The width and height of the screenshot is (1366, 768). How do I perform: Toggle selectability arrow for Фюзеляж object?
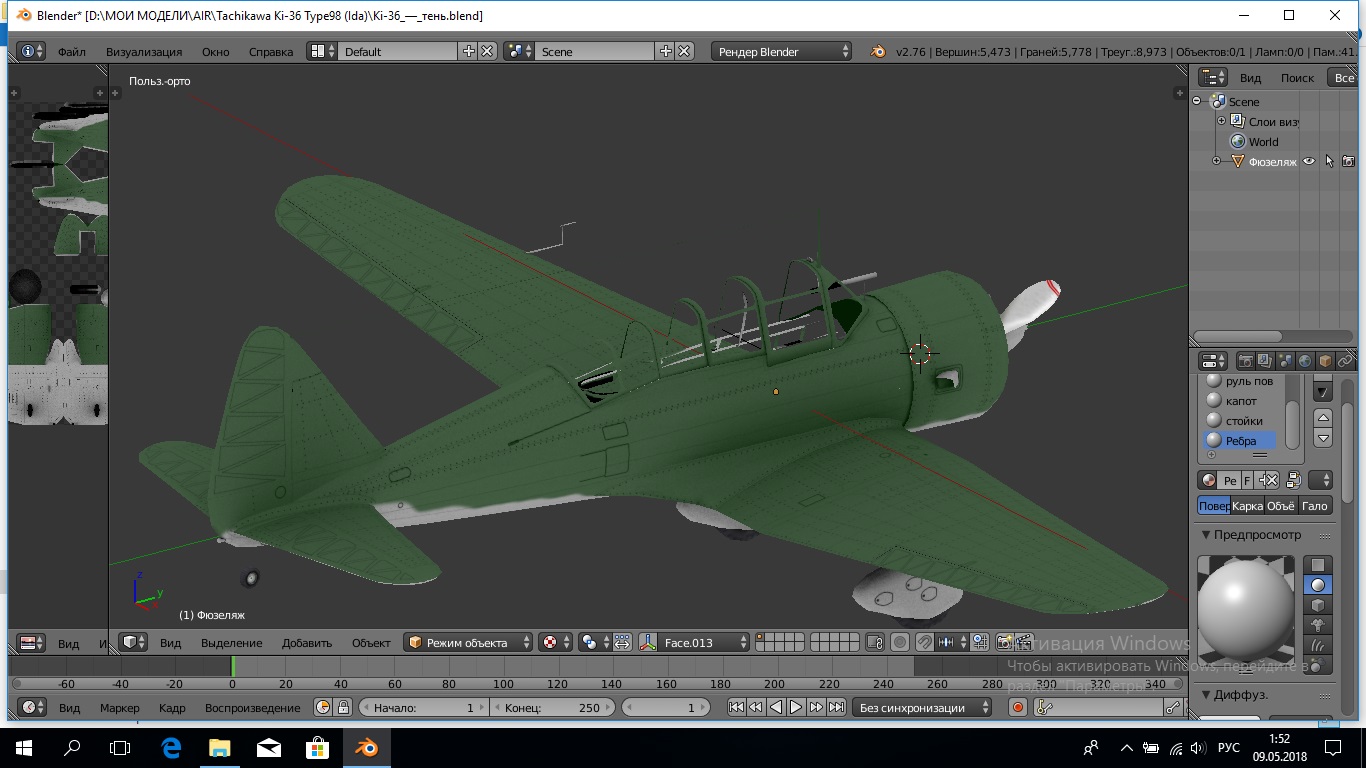pos(1329,161)
